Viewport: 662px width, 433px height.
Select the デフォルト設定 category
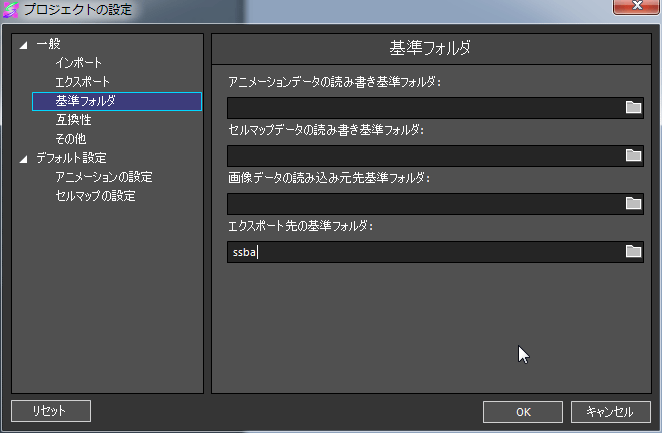[71, 158]
